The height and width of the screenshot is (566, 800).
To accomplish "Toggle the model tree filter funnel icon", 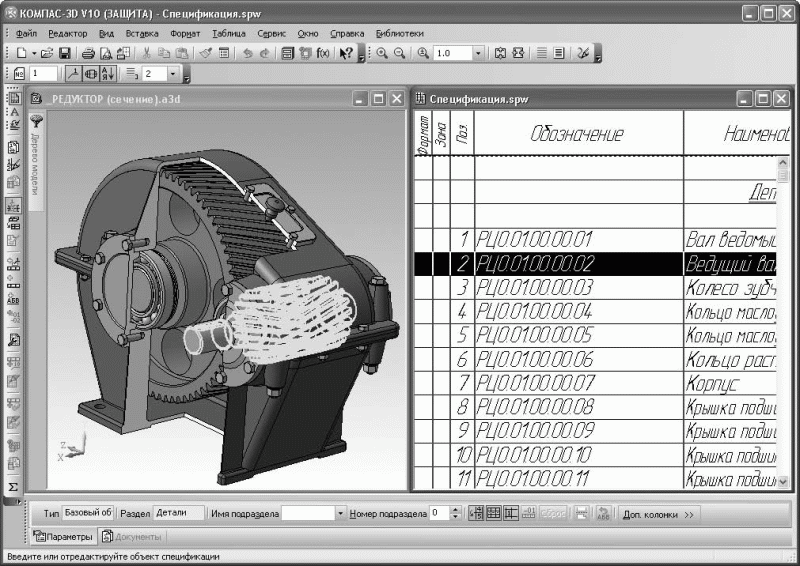I will pyautogui.click(x=36, y=121).
